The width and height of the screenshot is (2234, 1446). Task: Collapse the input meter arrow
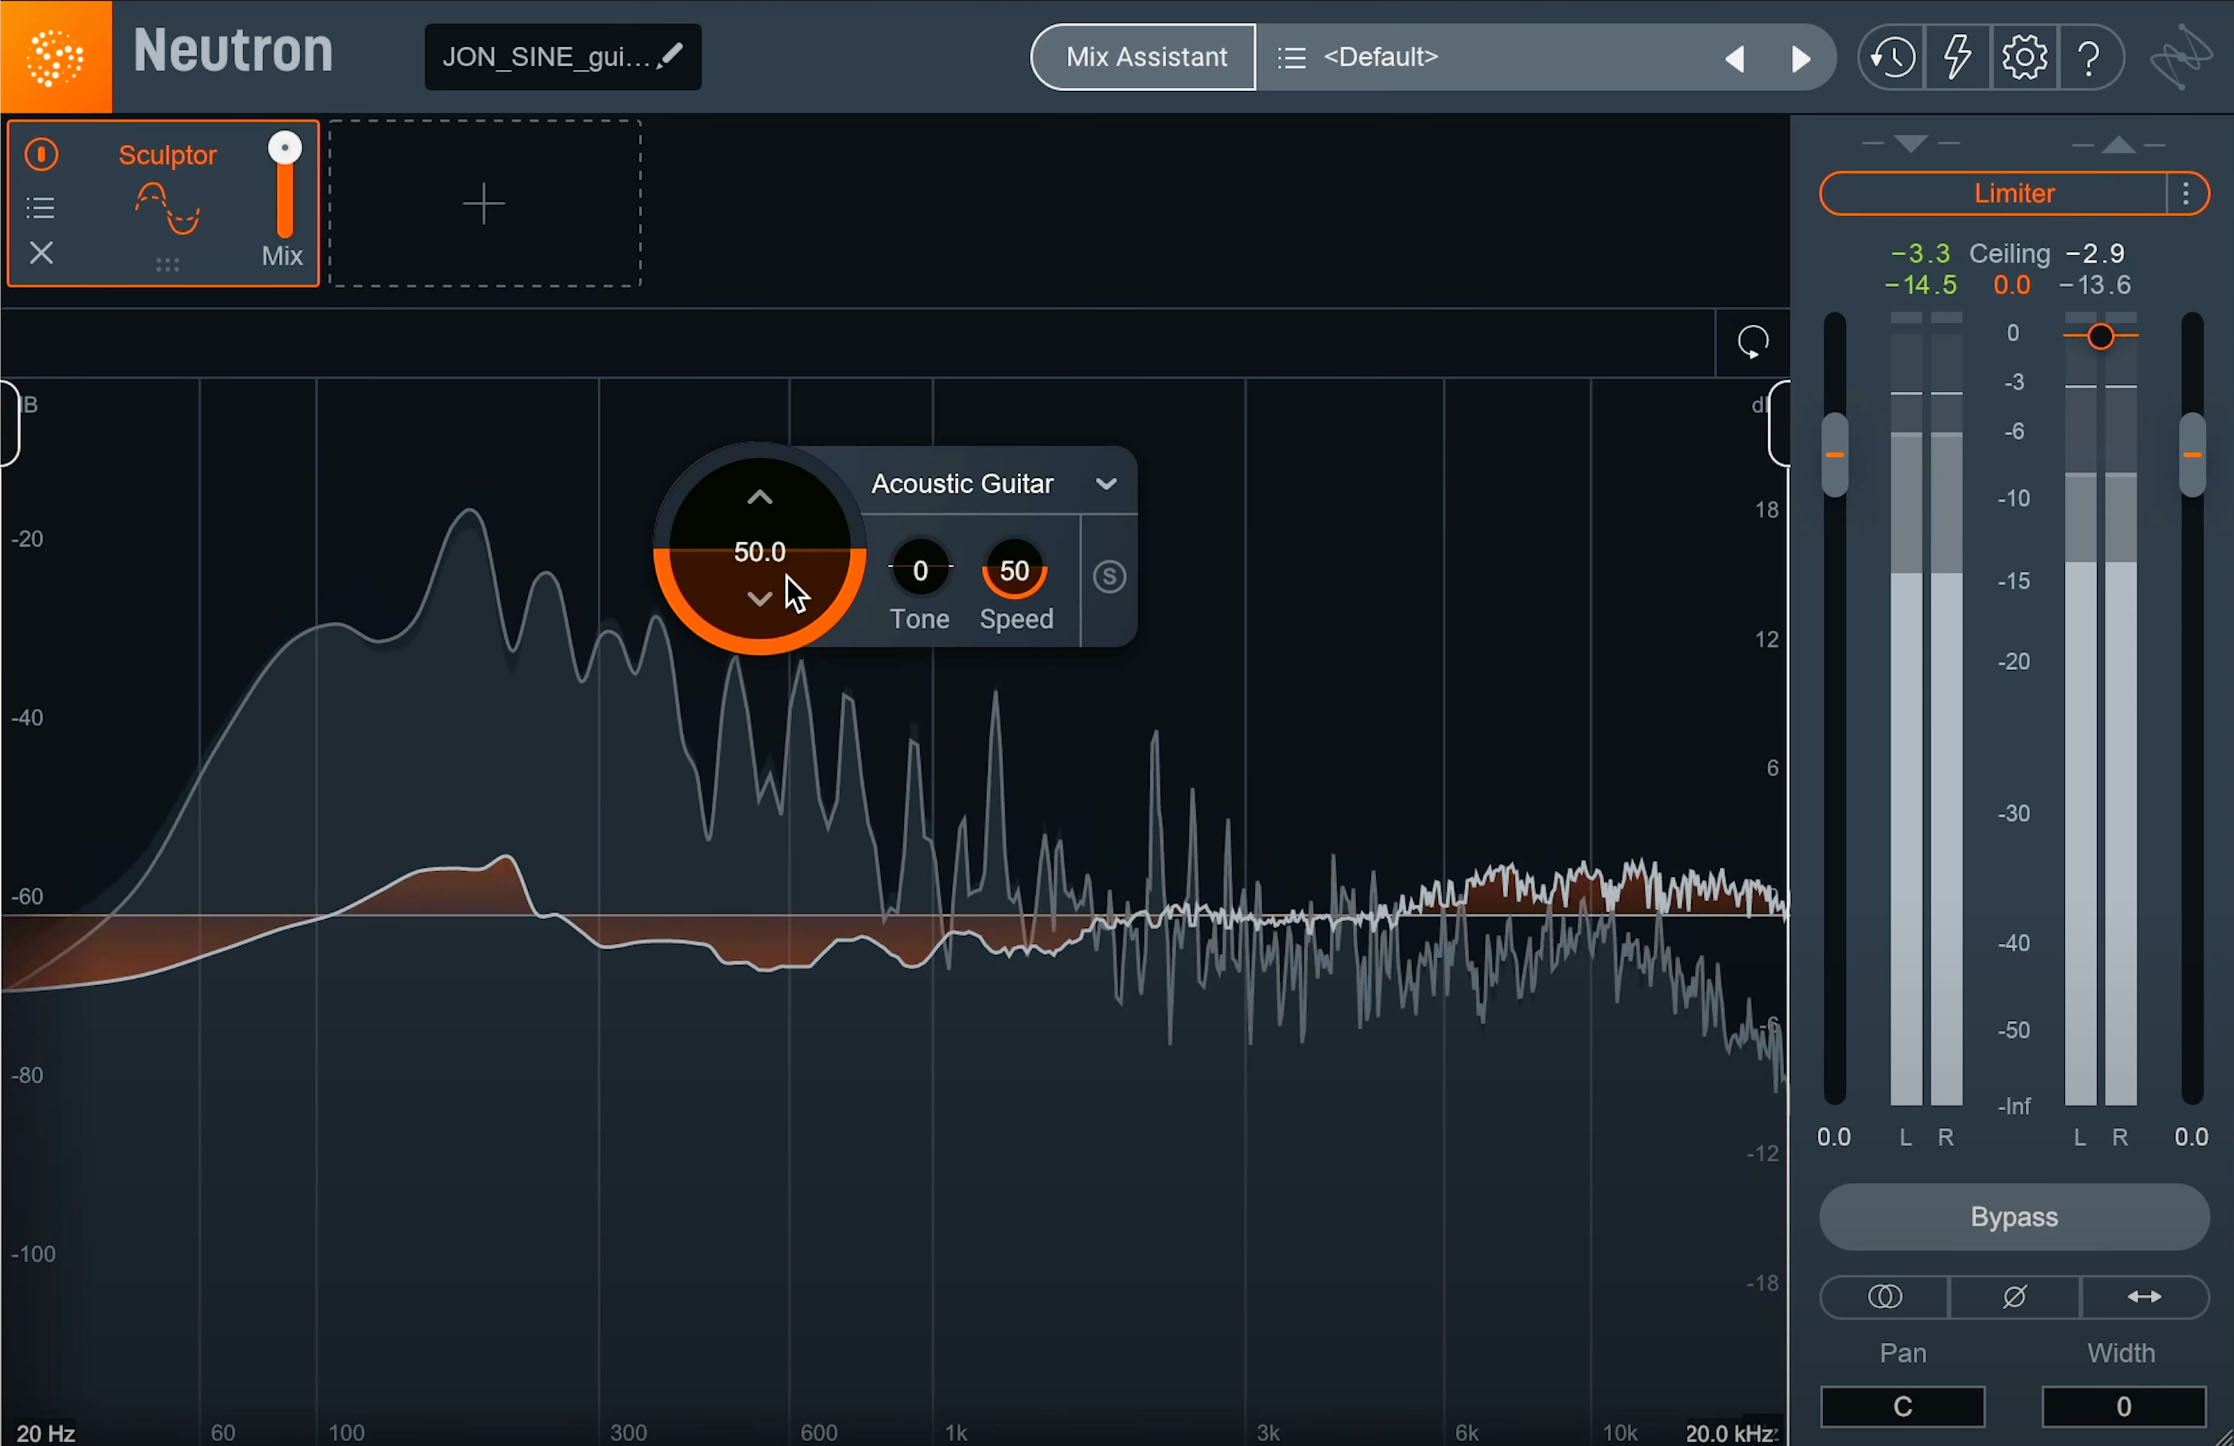(x=1910, y=144)
